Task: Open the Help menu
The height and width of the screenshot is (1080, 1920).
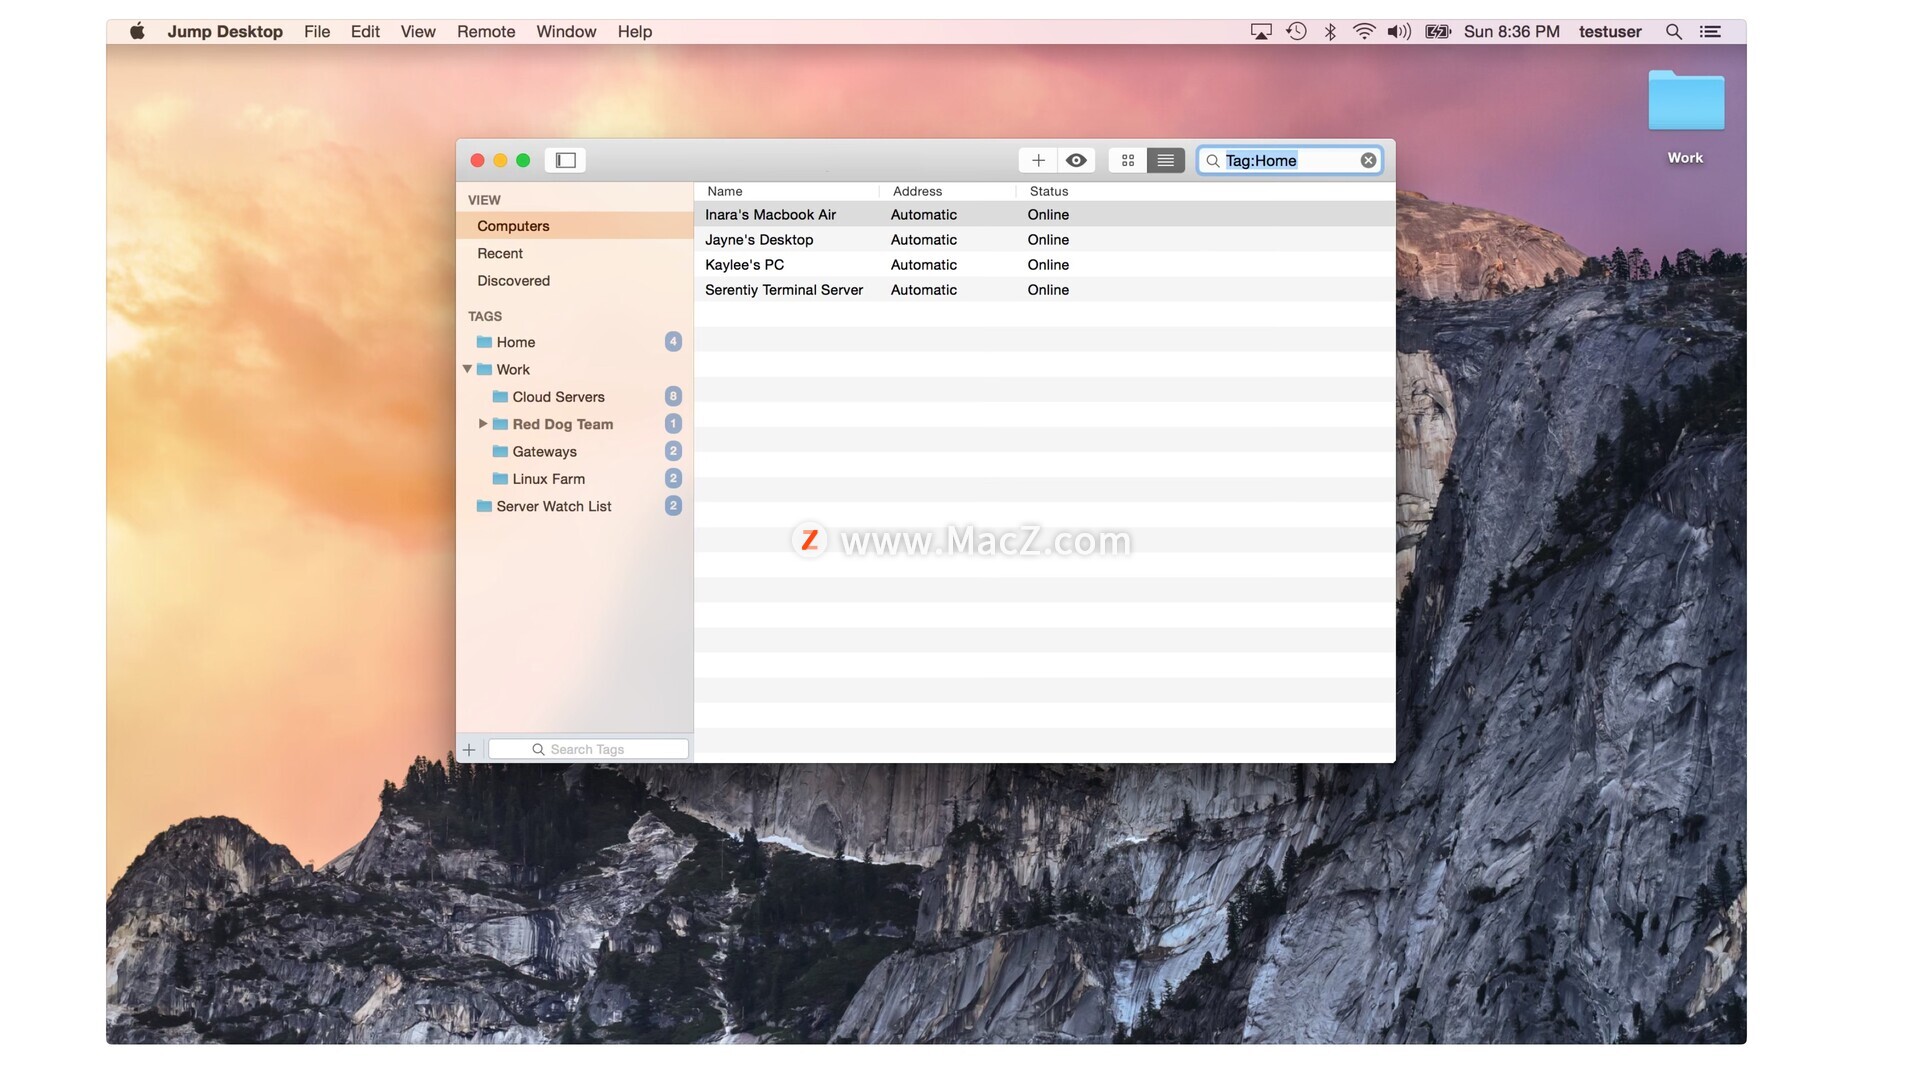Action: click(635, 31)
